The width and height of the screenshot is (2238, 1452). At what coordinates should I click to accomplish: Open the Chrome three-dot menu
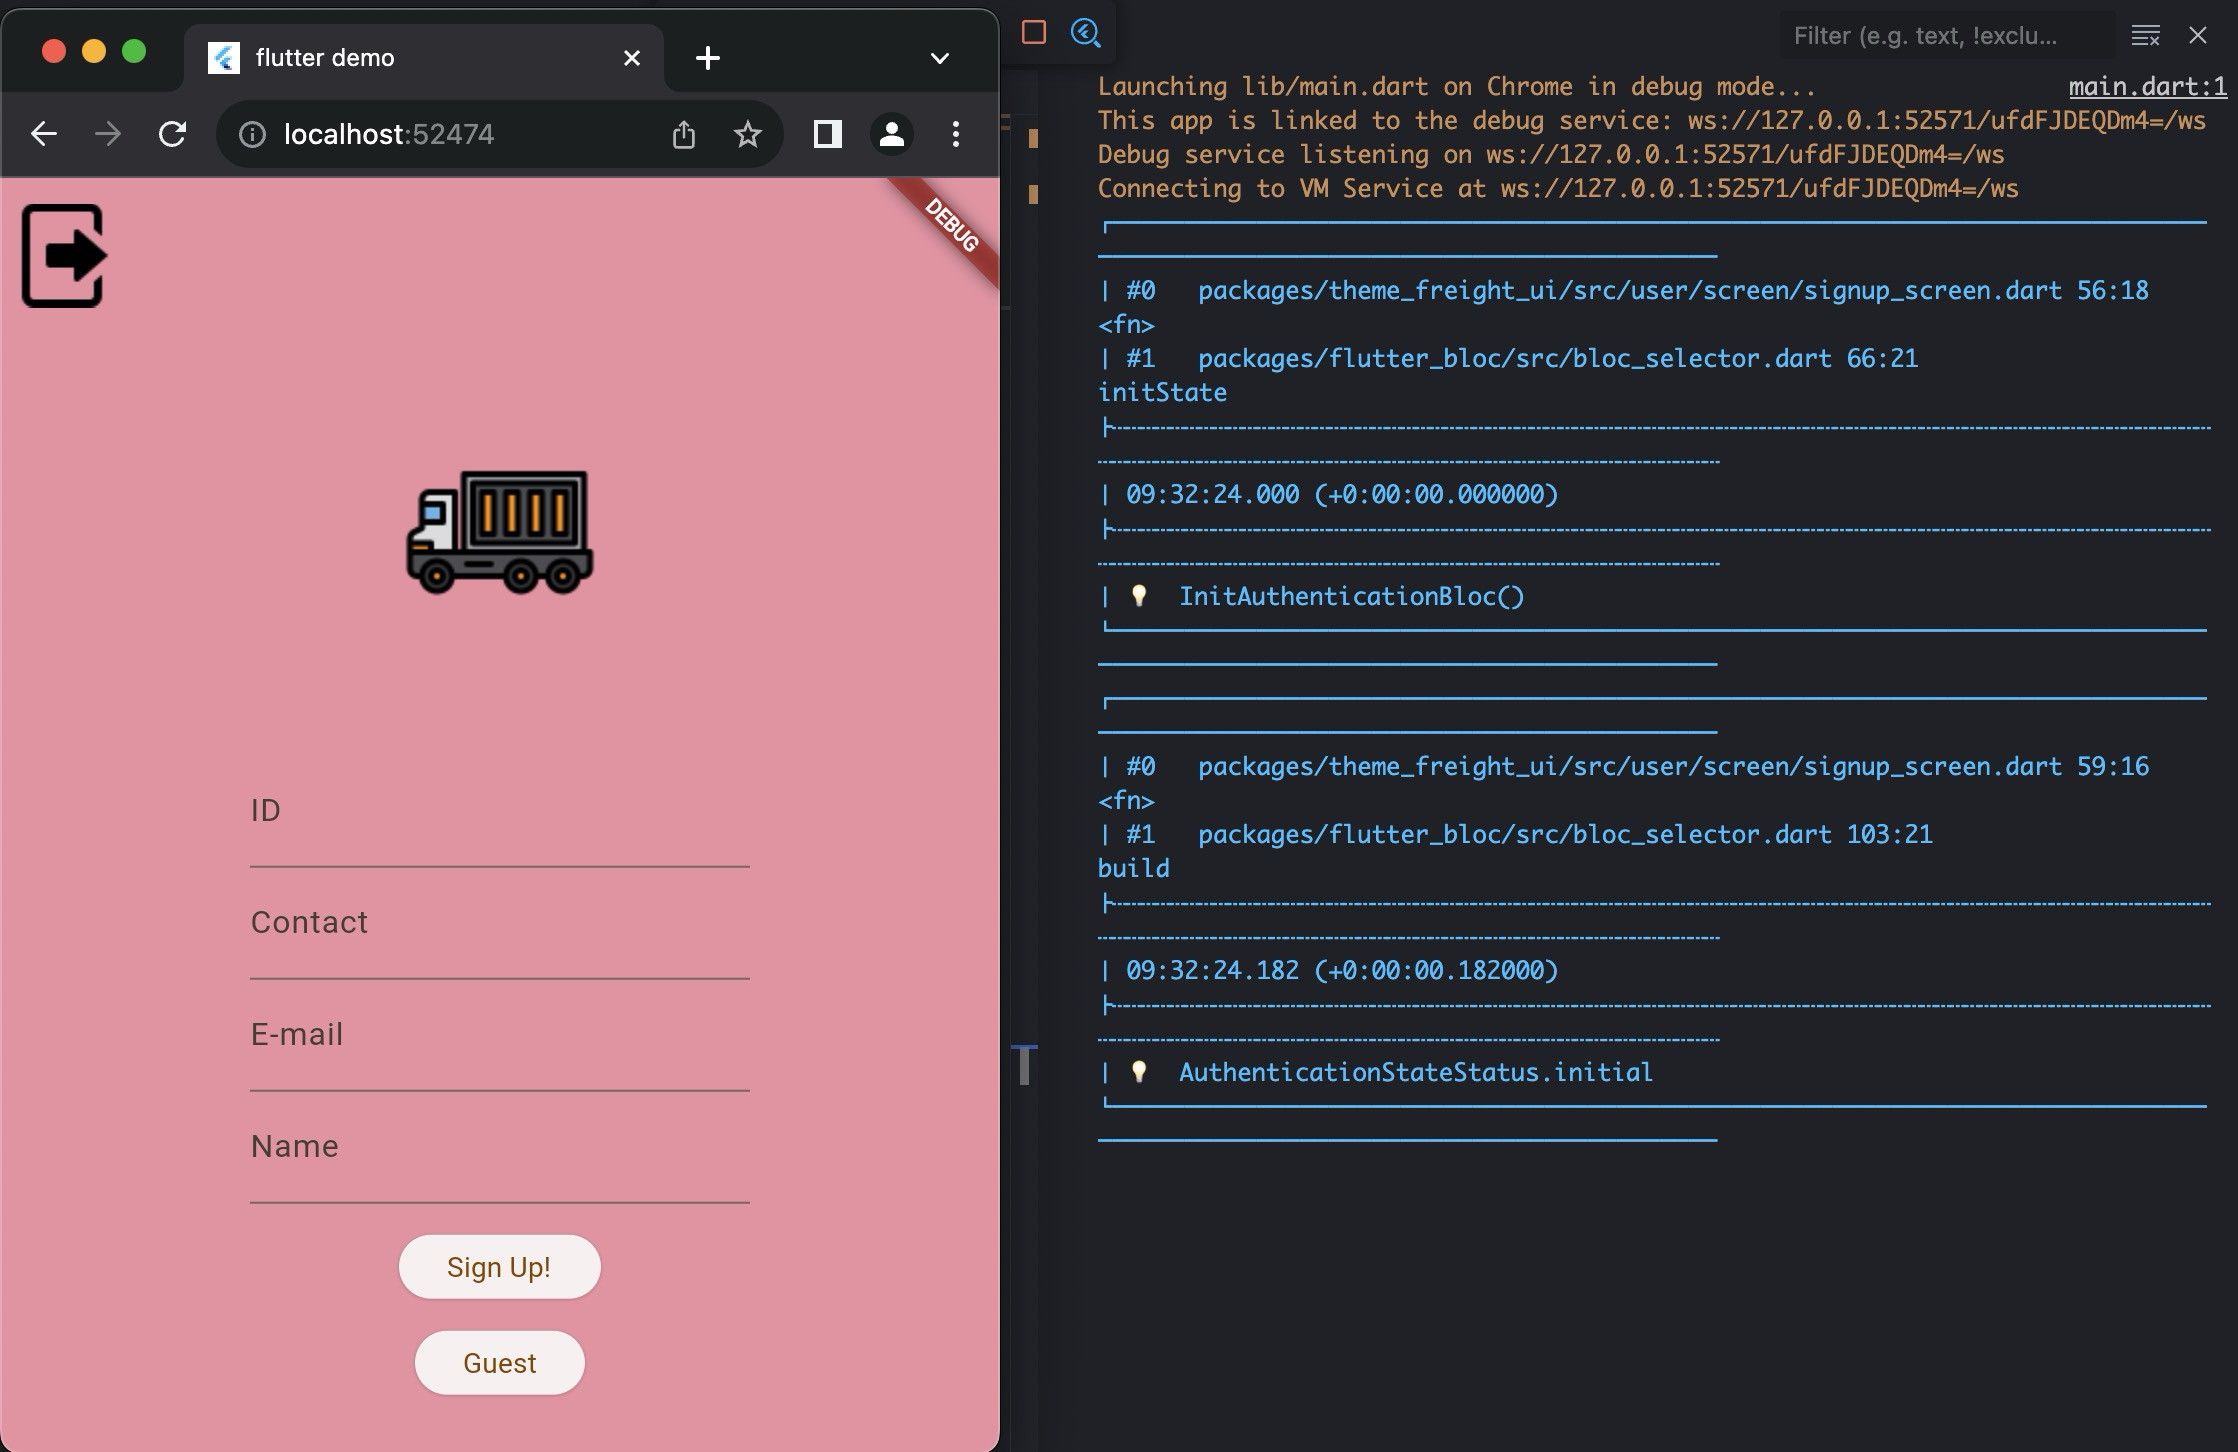coord(955,134)
